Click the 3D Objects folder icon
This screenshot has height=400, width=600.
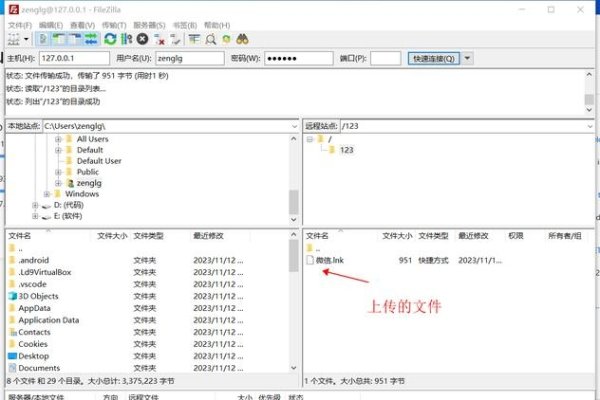13,296
